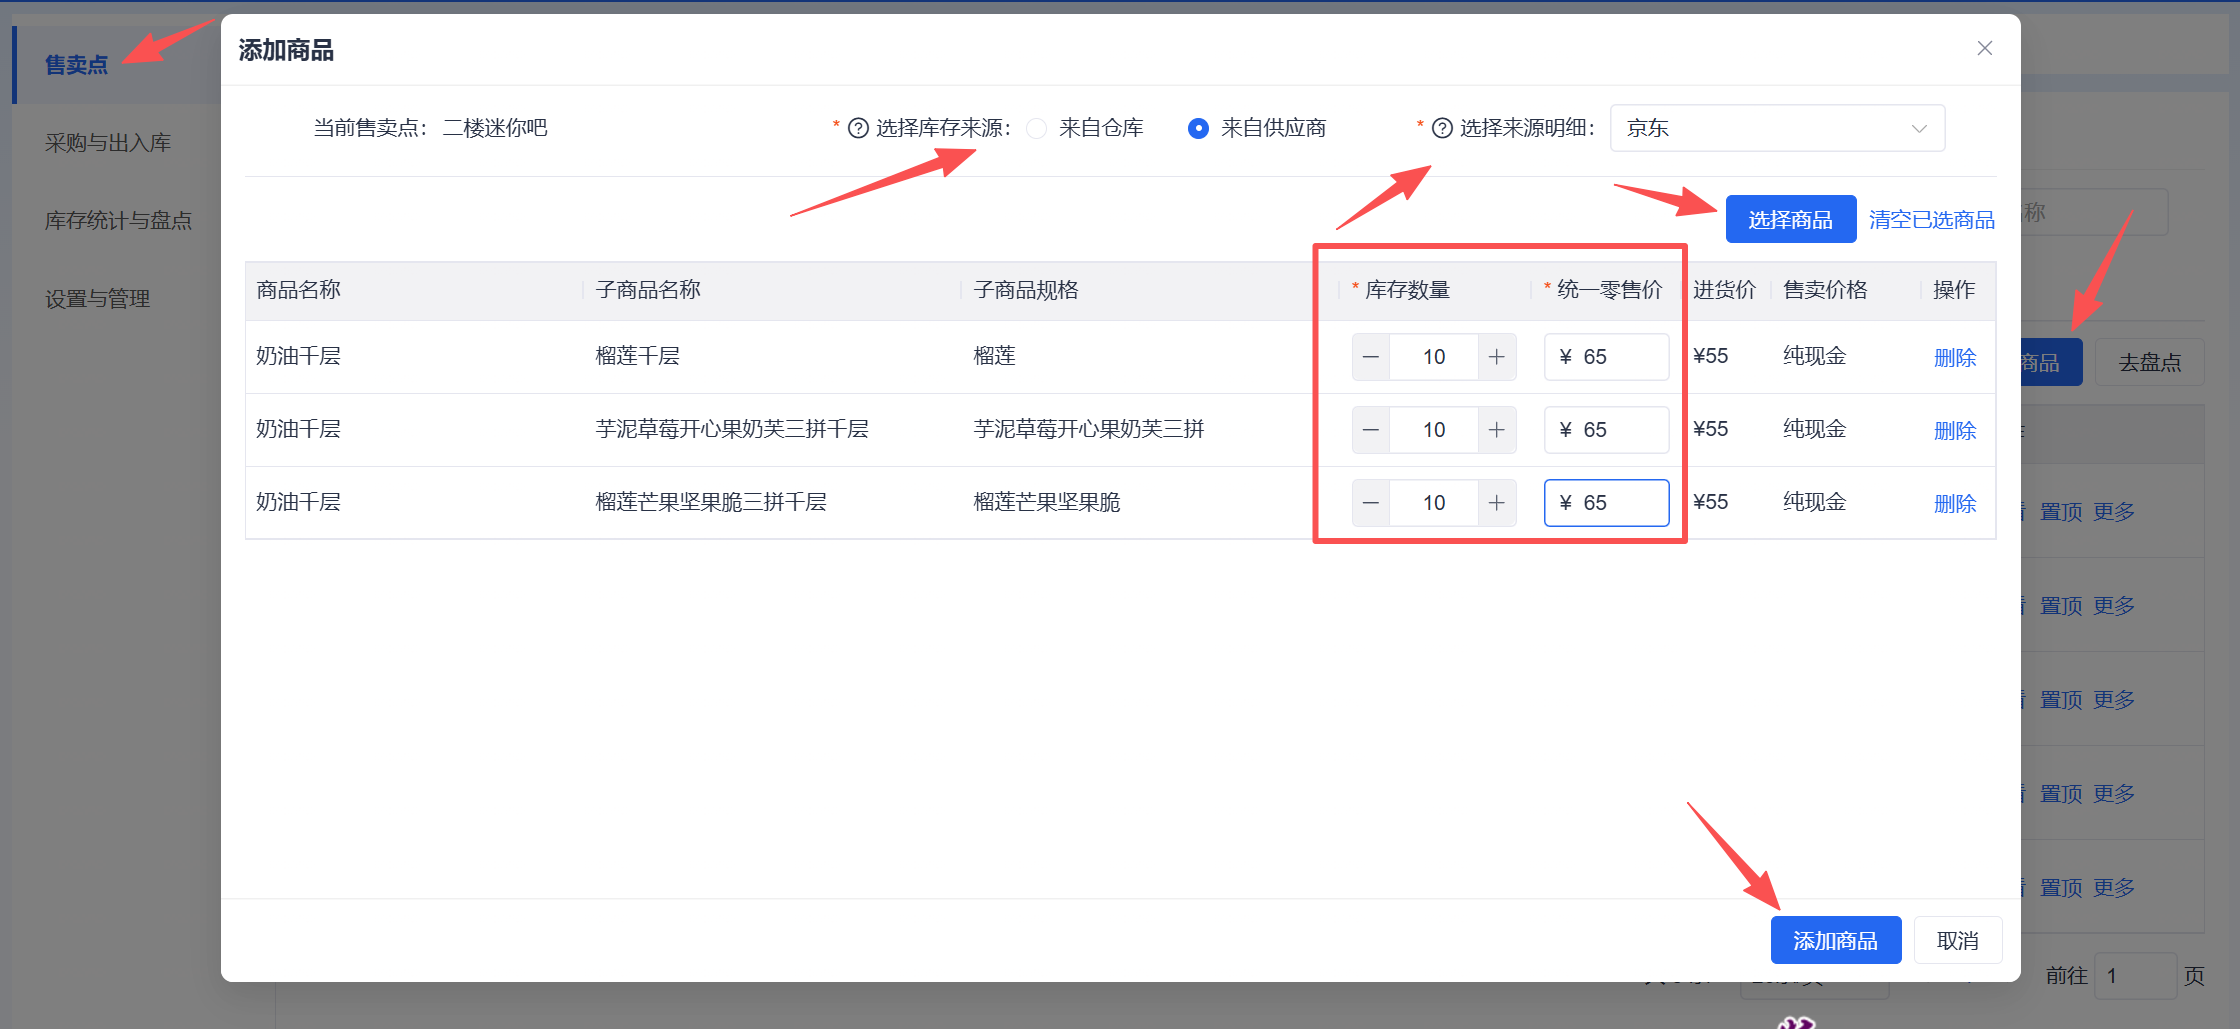
Task: Open 库存统计与盘点 in the sidebar
Action: [118, 220]
